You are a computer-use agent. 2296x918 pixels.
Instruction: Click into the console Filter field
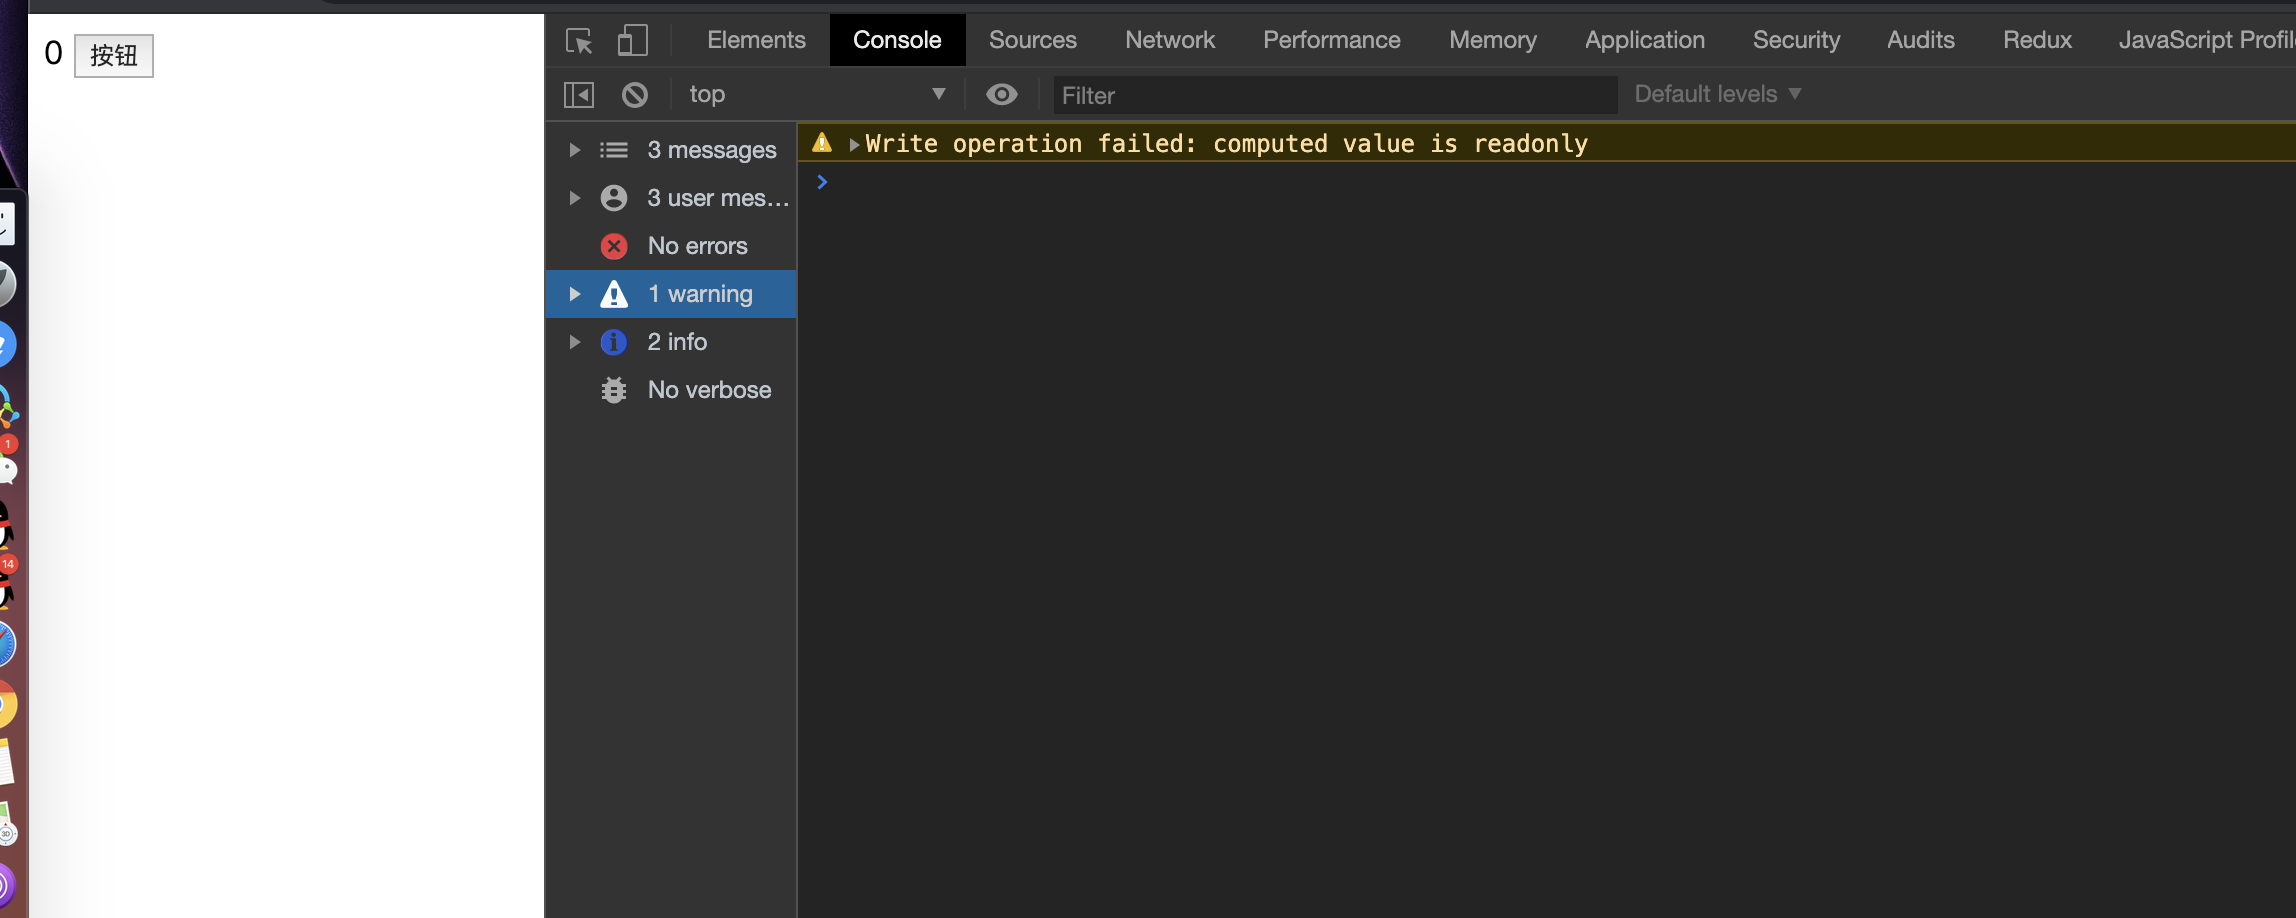click(1334, 95)
